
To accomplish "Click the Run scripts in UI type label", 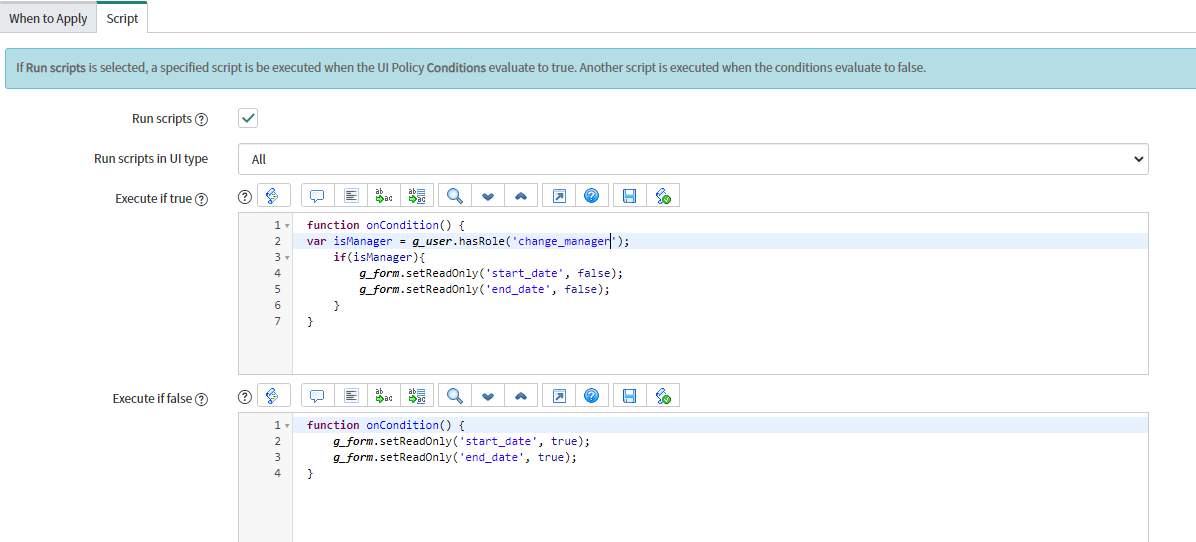I will [x=150, y=159].
